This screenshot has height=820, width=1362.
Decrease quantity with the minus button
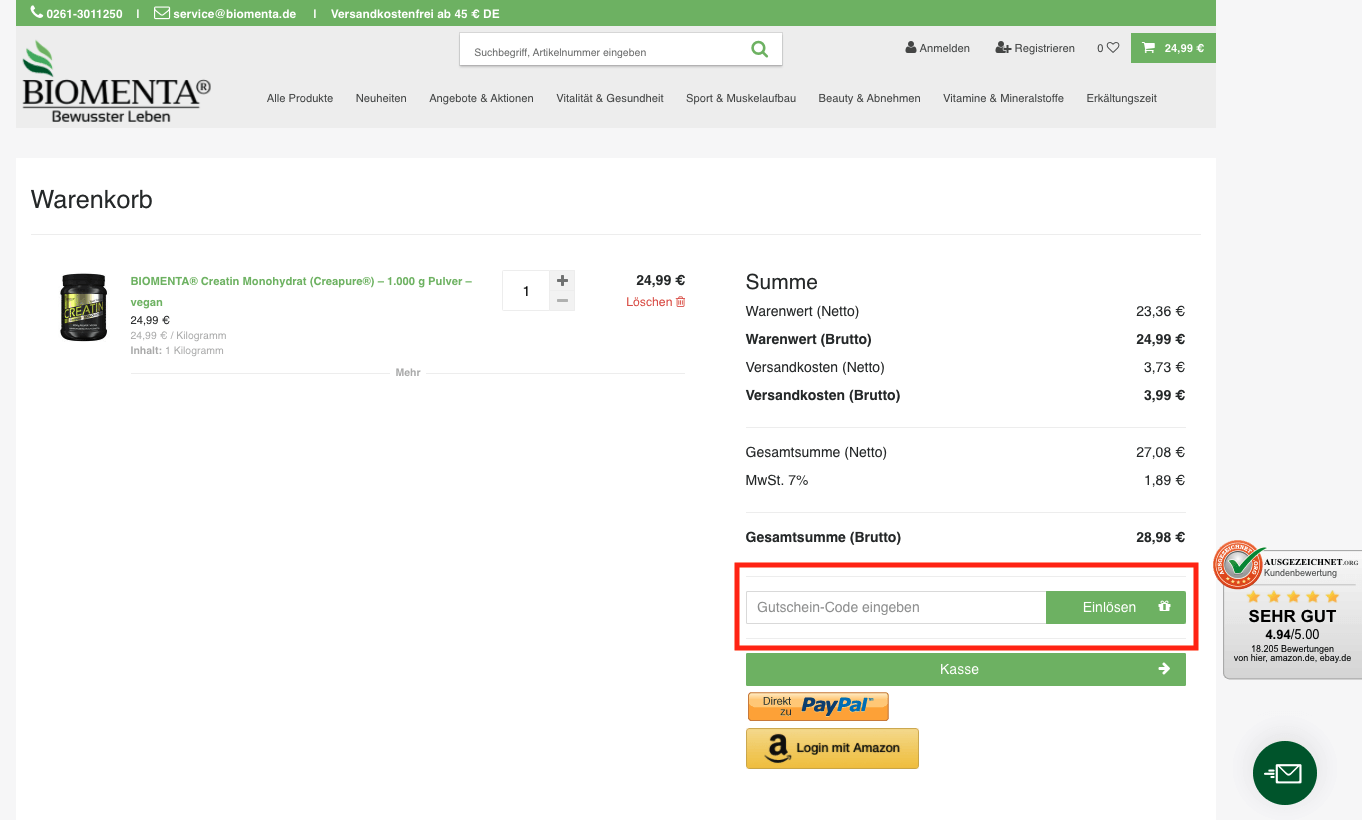[x=562, y=301]
